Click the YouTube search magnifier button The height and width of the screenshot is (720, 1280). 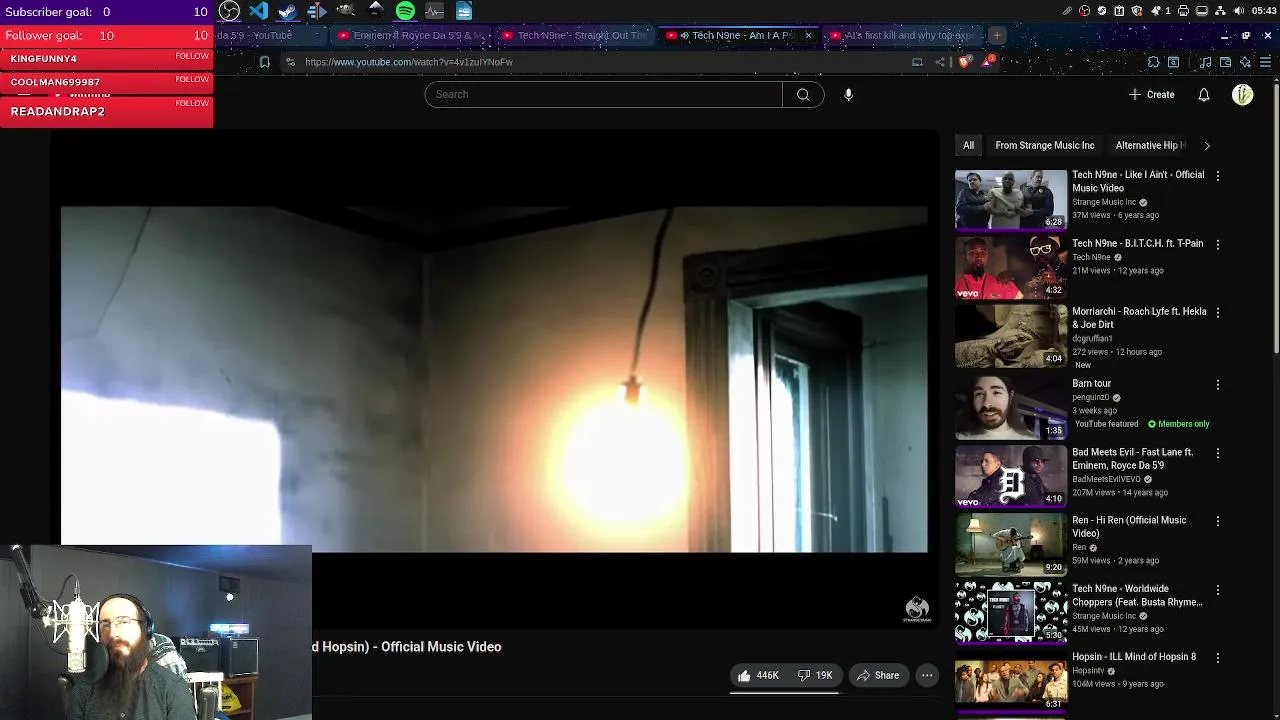click(x=803, y=94)
